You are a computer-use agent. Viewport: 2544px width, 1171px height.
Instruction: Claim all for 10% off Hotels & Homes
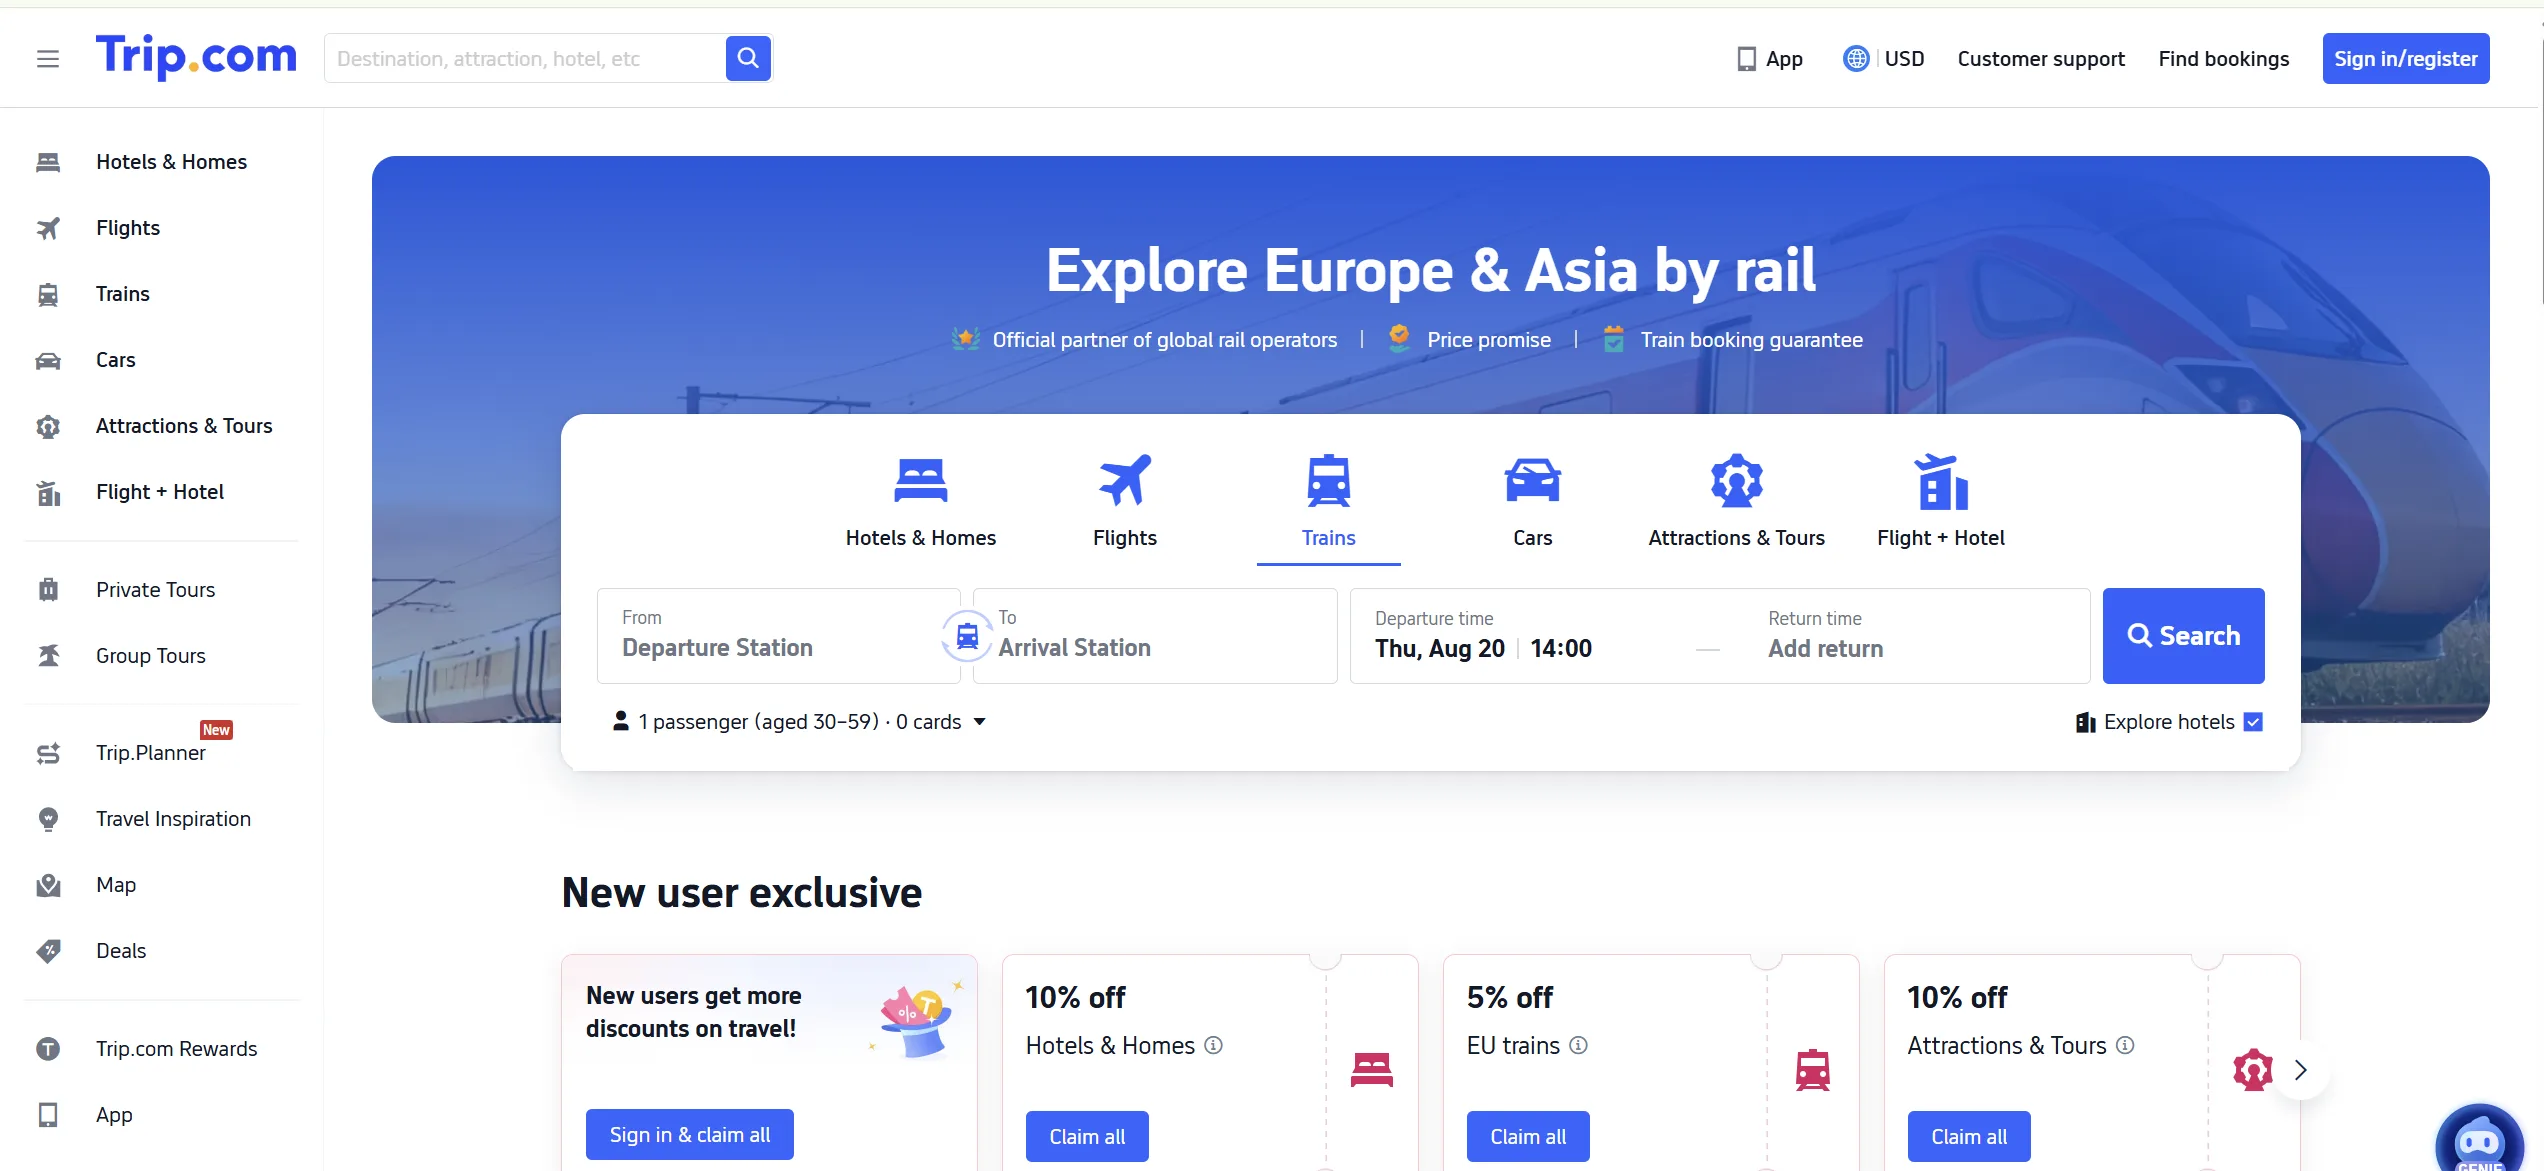[x=1087, y=1137]
